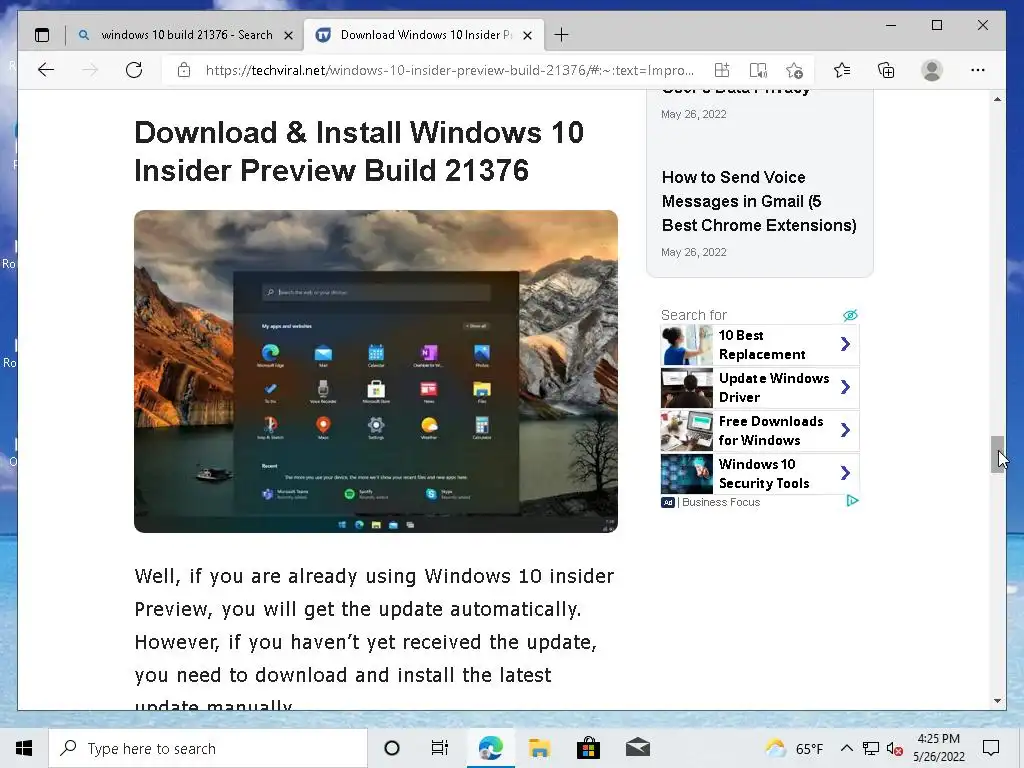Click the Windows 10 start menu article image
The height and width of the screenshot is (768, 1024).
point(376,371)
